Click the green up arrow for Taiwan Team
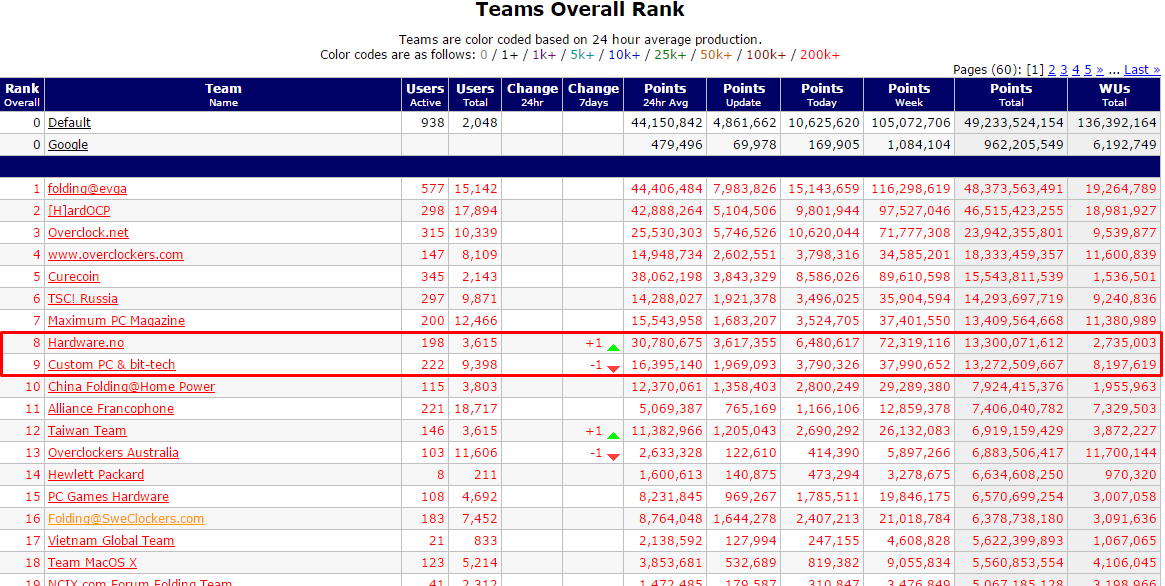Viewport: 1165px width, 586px height. [613, 435]
